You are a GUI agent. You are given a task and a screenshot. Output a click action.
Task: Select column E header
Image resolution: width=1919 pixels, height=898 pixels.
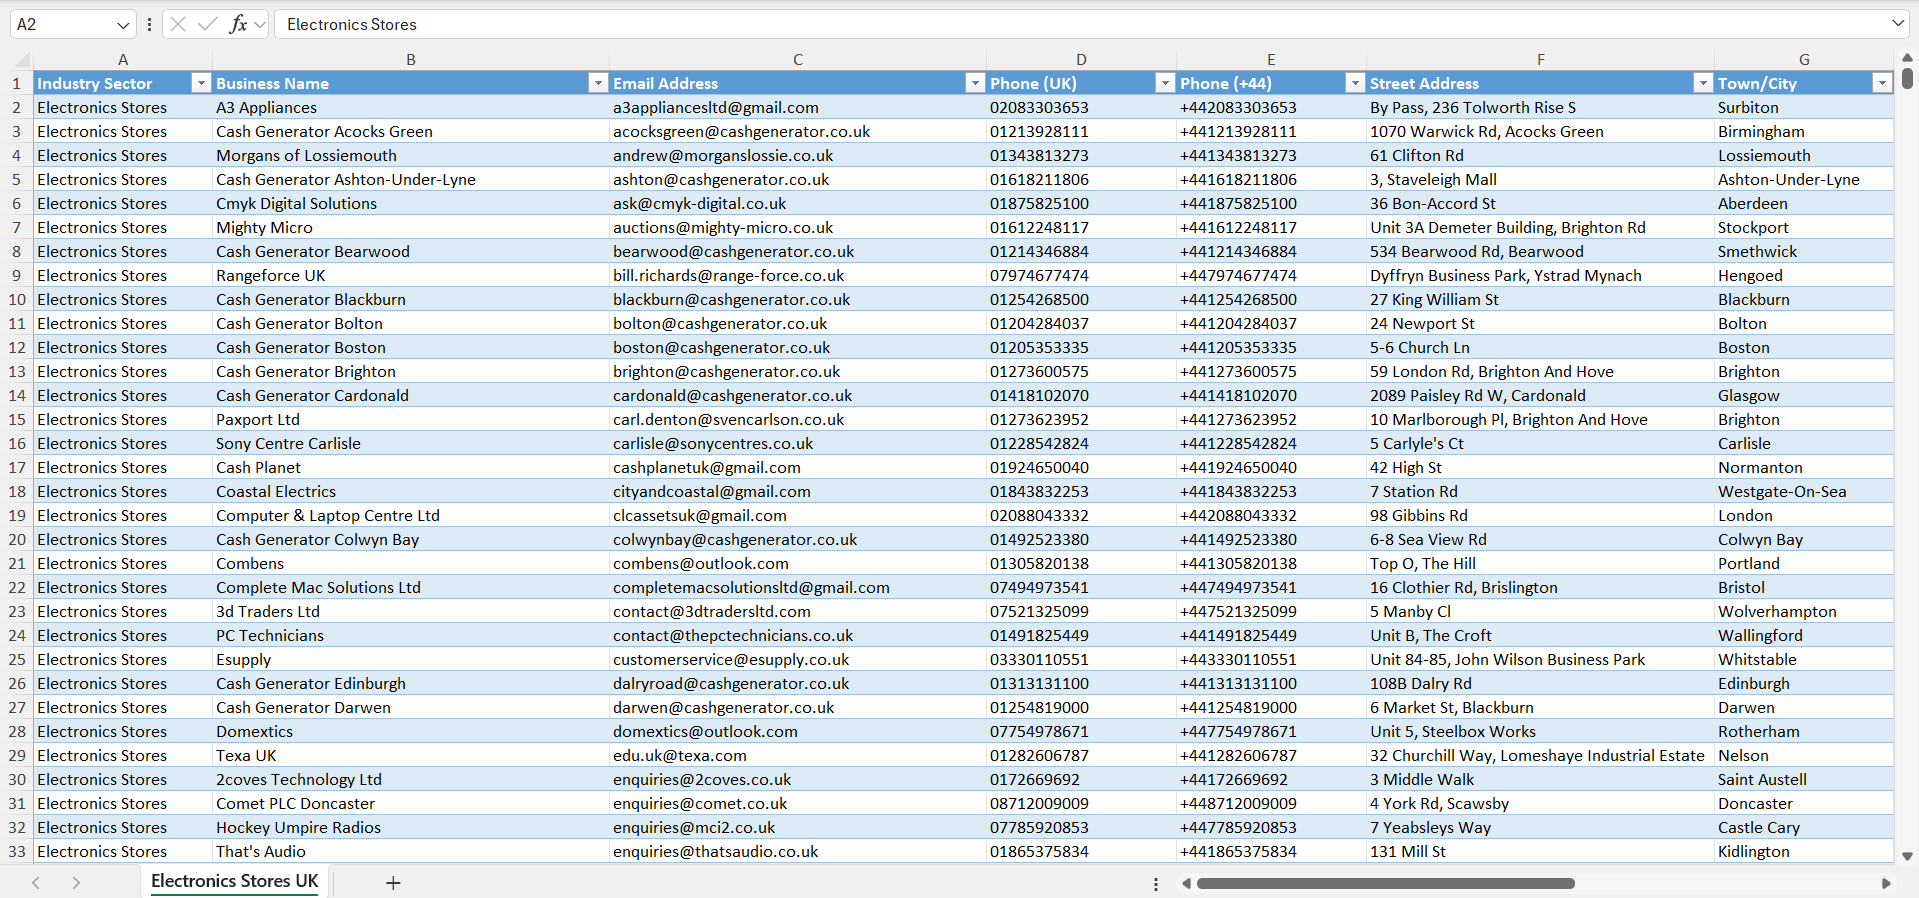pos(1271,60)
